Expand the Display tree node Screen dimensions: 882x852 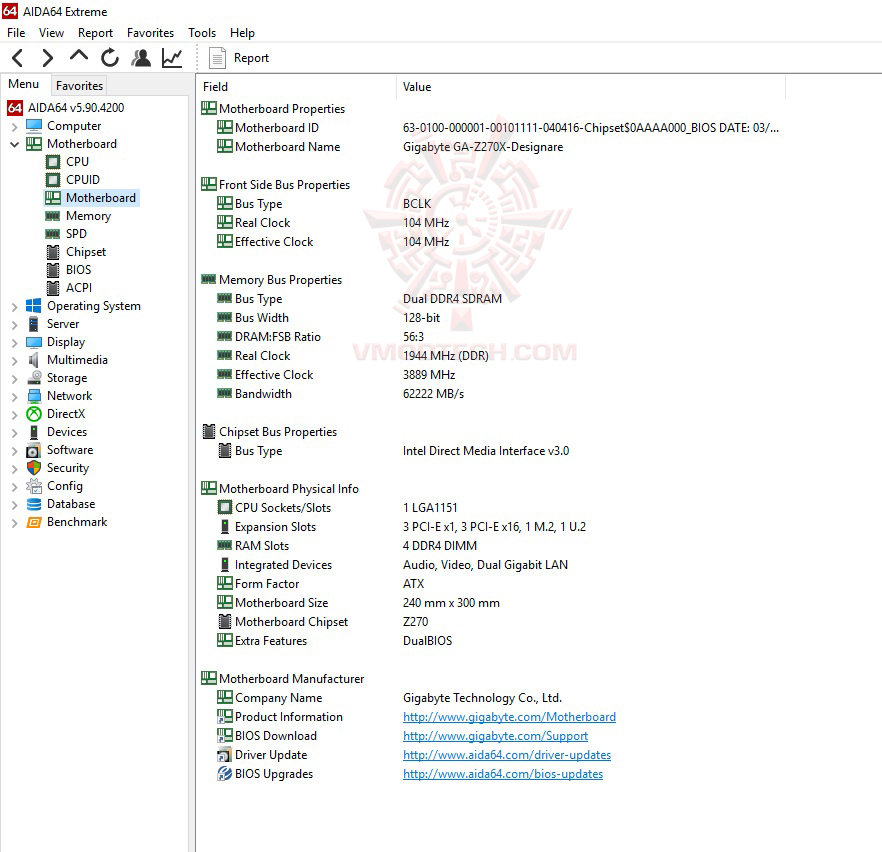[x=15, y=342]
